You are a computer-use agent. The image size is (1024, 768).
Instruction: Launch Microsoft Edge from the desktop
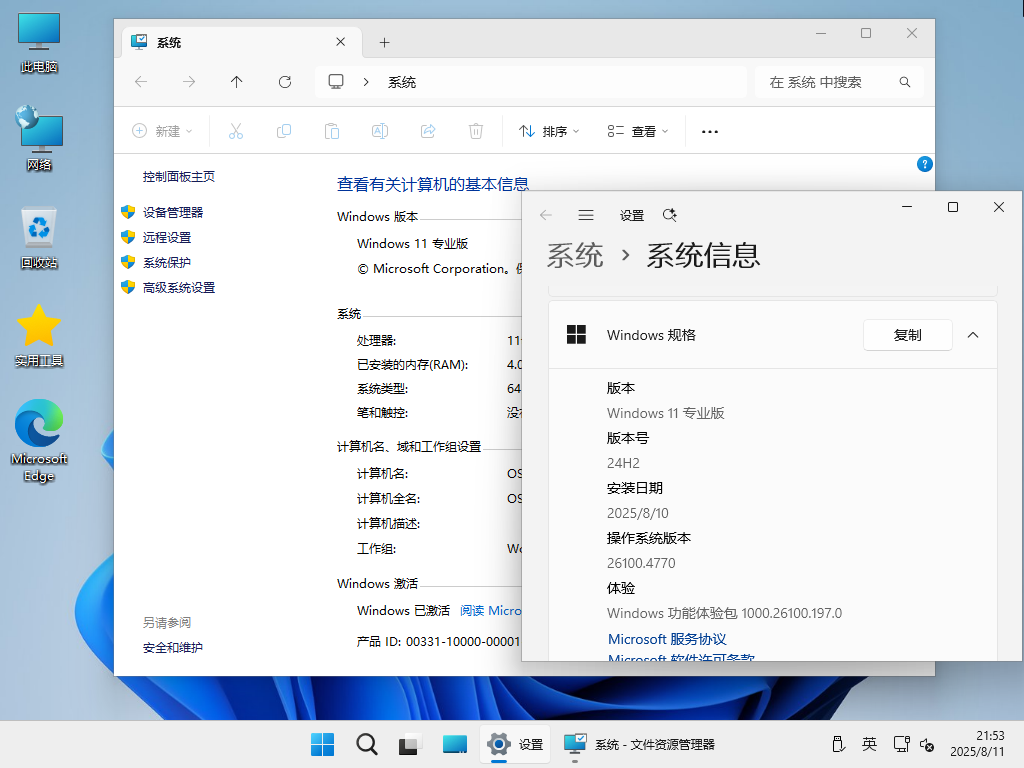39,441
